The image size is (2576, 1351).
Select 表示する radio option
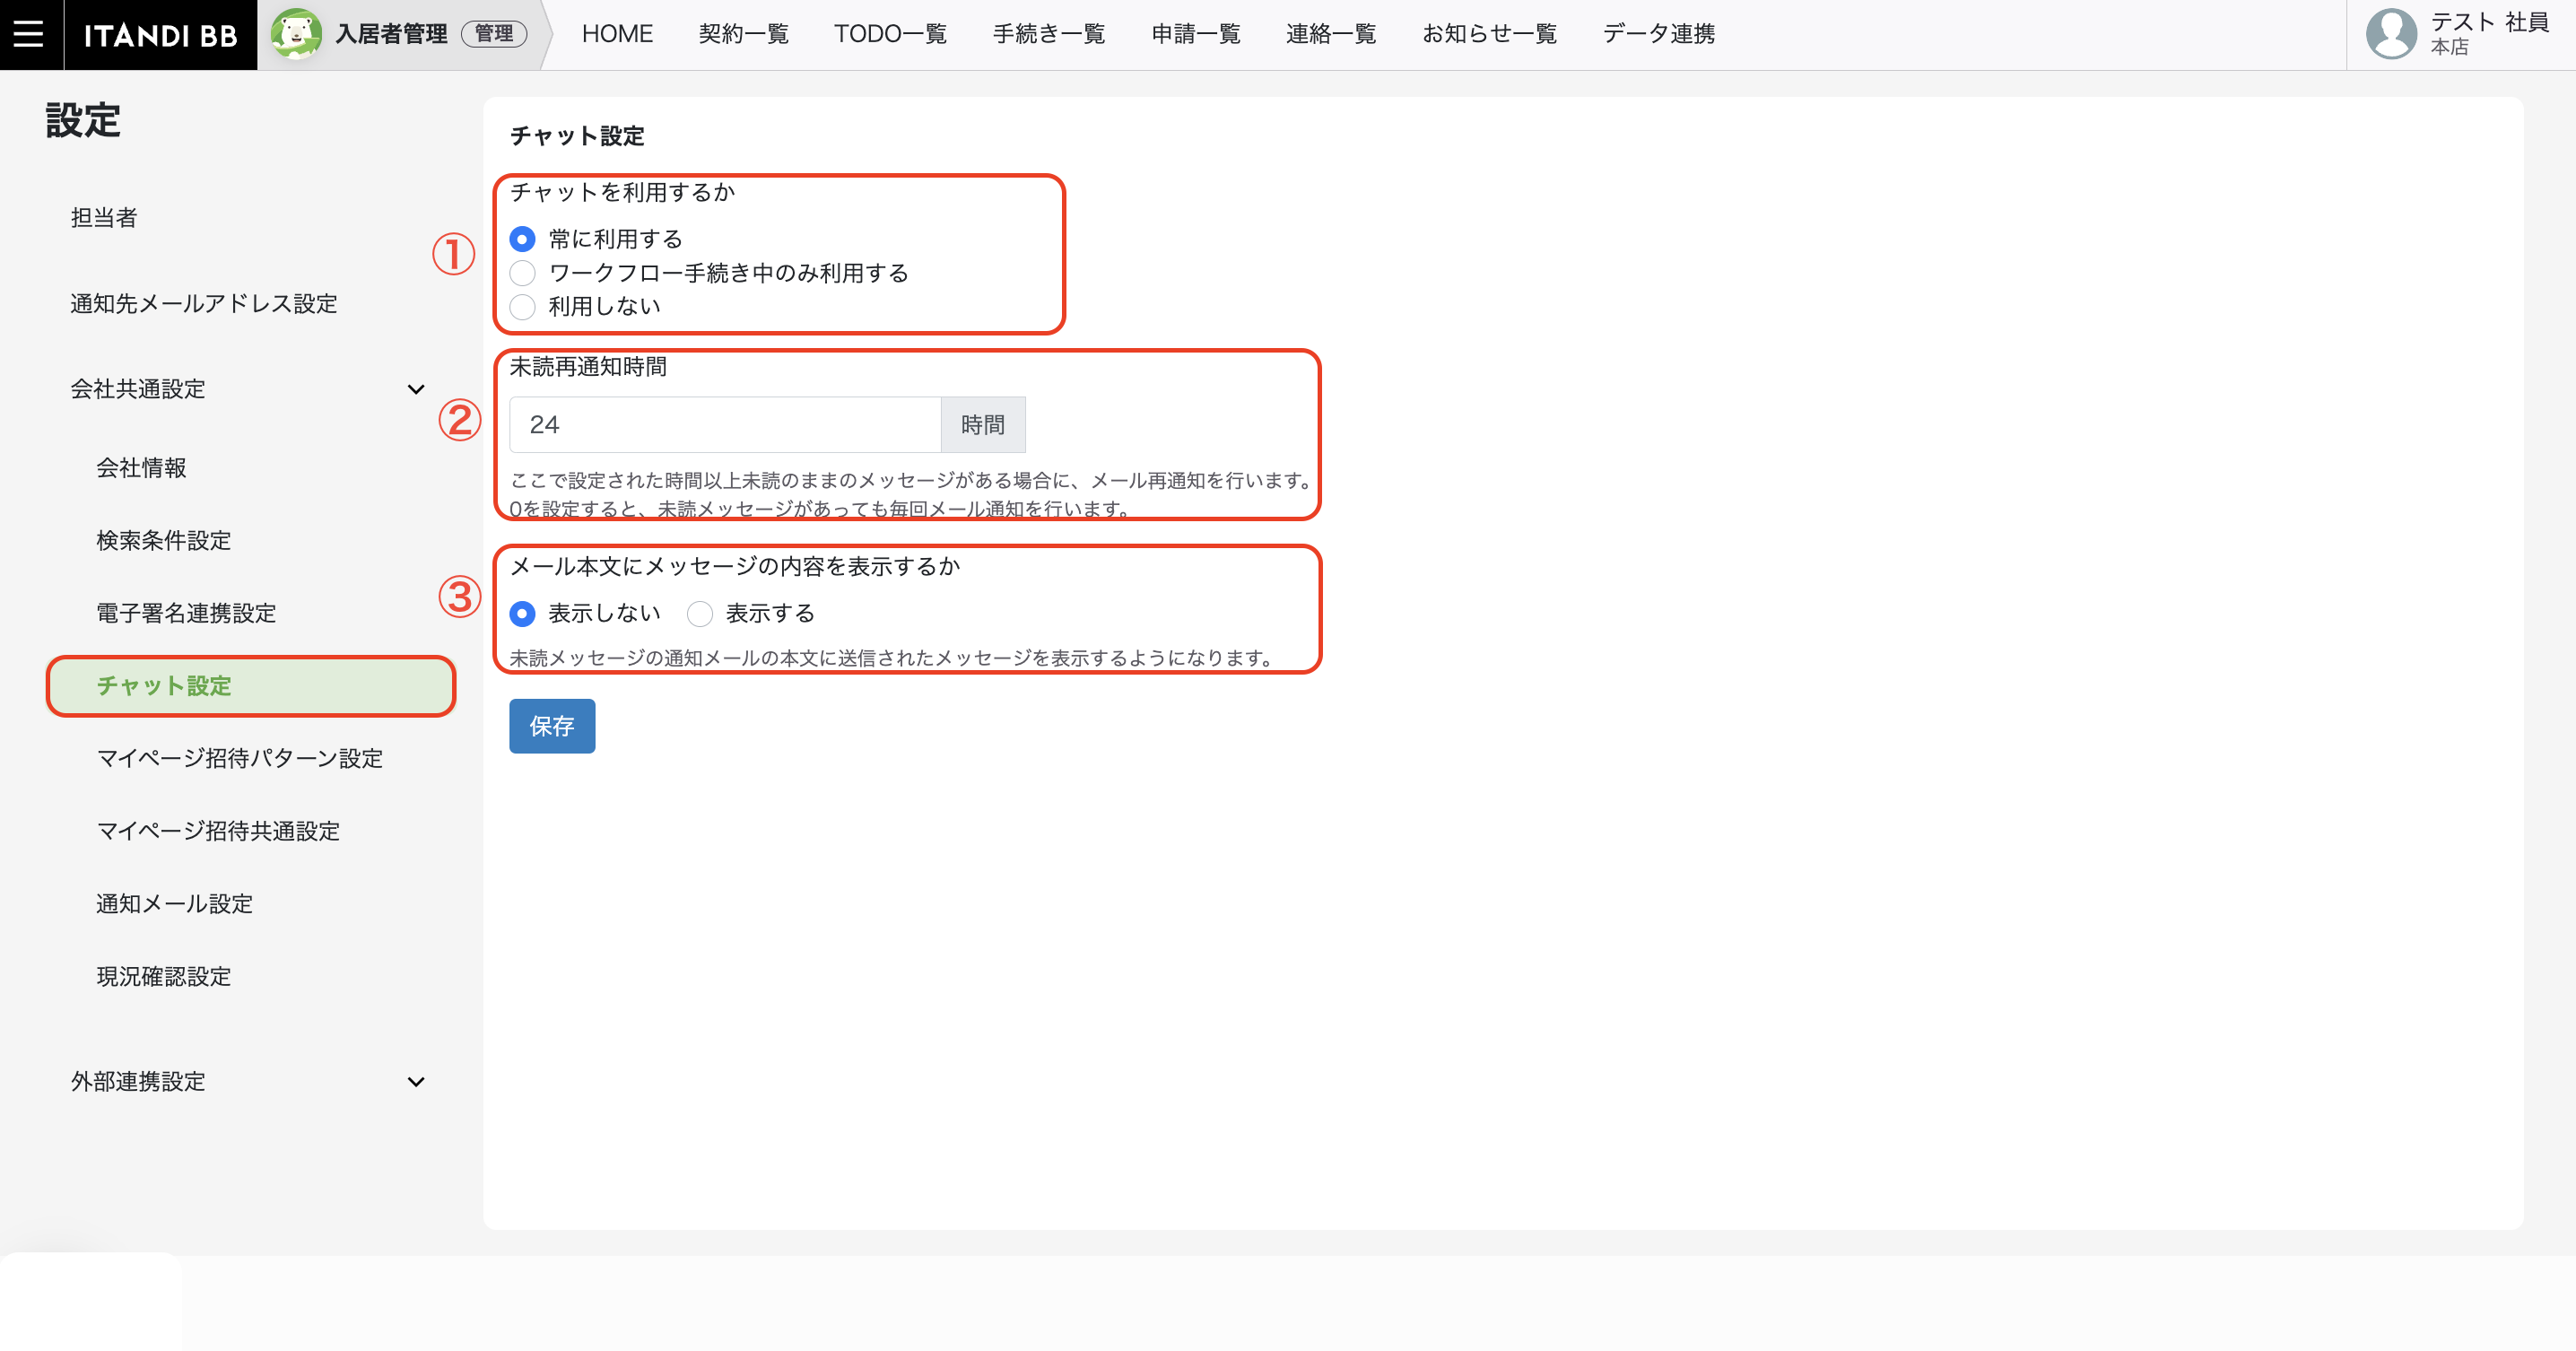click(x=700, y=613)
